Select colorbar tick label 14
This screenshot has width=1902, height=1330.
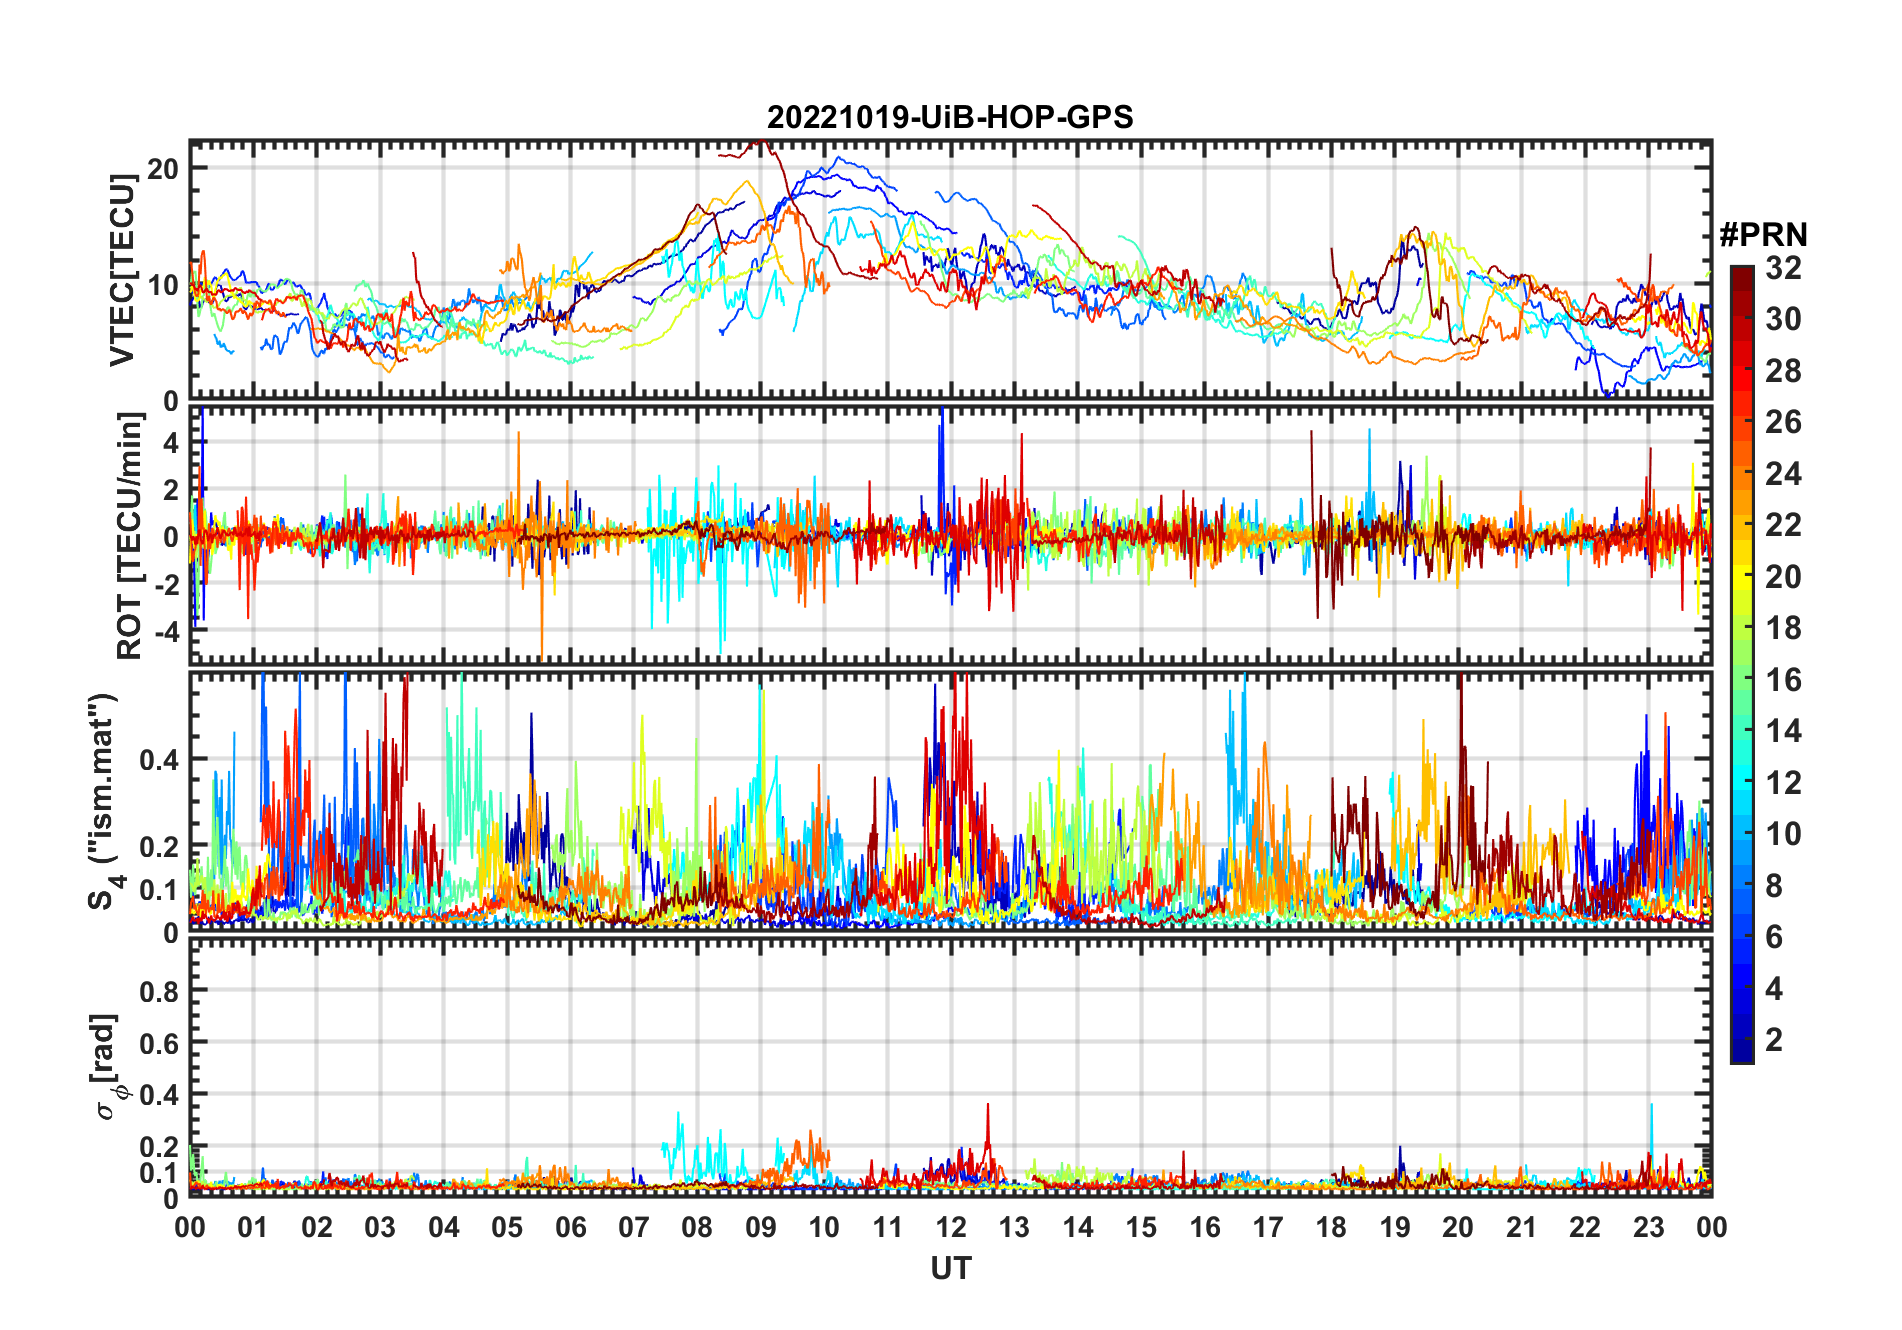point(1784,731)
